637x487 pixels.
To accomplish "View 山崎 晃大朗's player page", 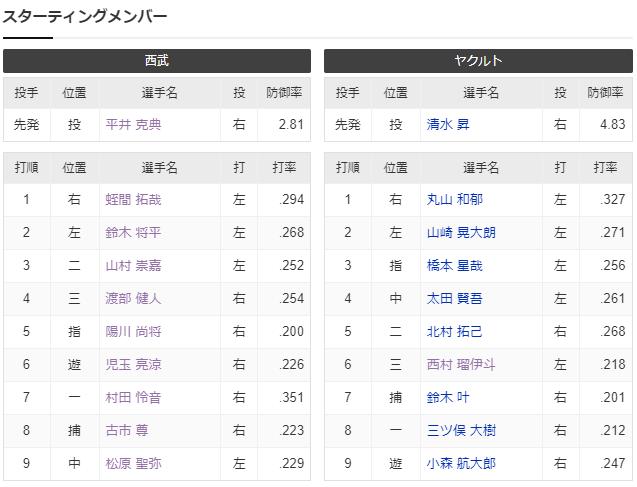I will [460, 233].
